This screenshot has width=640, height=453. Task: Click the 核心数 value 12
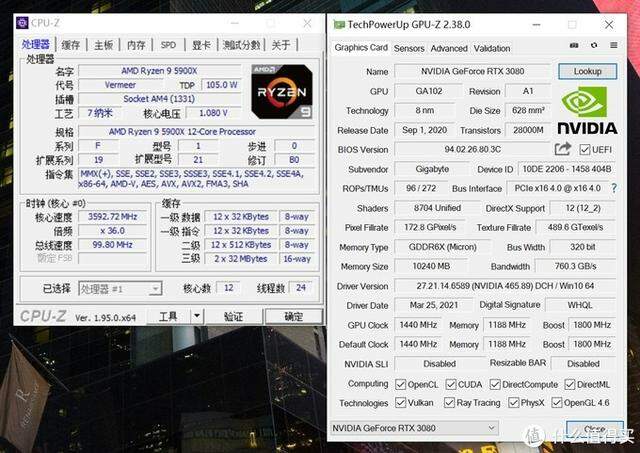pyautogui.click(x=229, y=288)
